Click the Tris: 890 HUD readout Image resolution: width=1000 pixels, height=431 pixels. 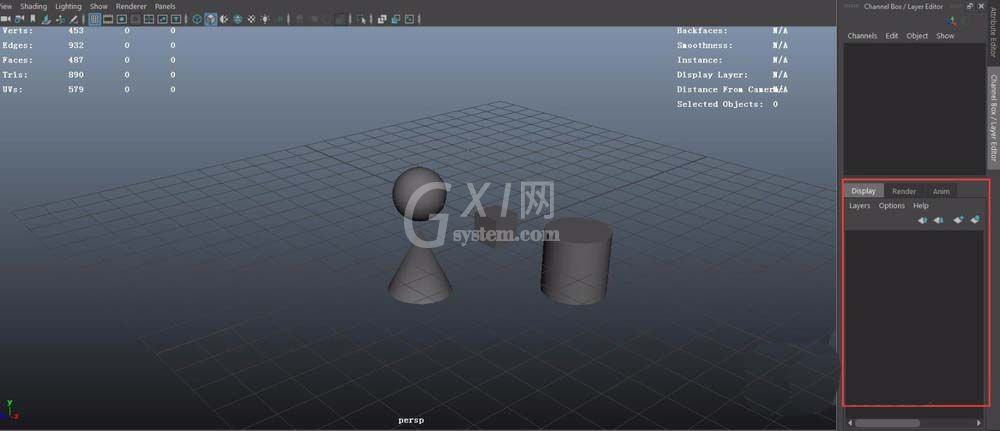click(x=43, y=75)
